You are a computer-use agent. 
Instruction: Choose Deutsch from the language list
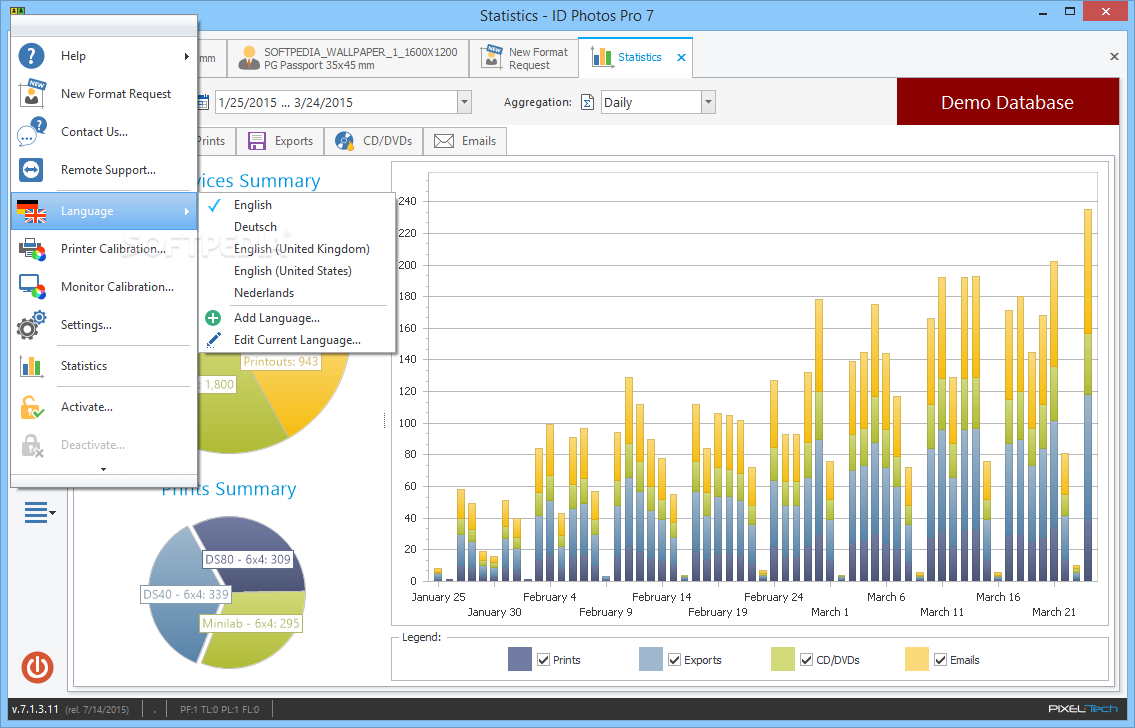[297, 227]
